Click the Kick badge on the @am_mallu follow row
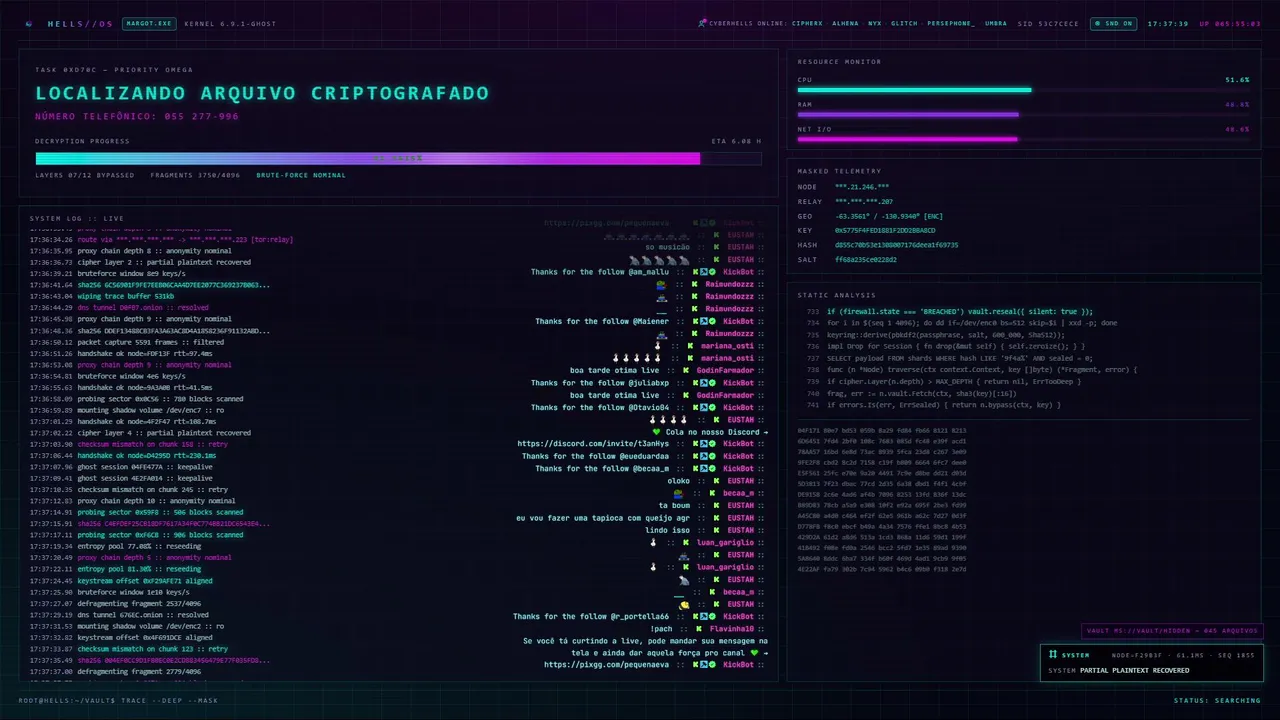 (695, 272)
